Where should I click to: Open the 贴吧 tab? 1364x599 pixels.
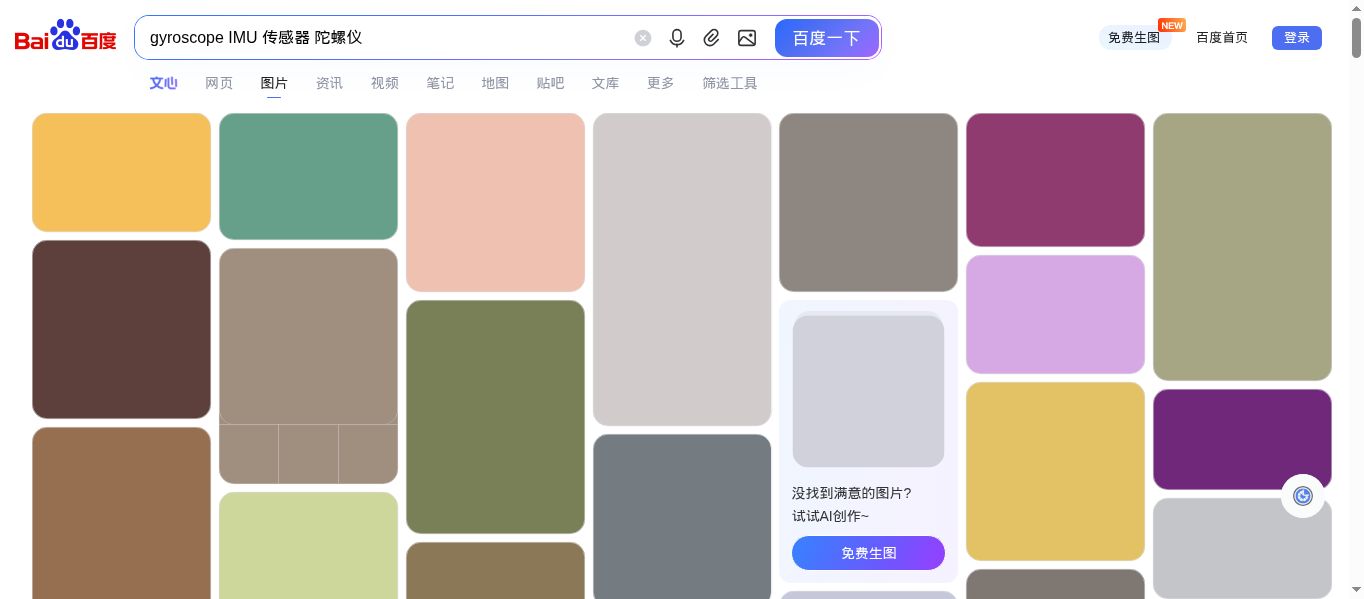[550, 83]
